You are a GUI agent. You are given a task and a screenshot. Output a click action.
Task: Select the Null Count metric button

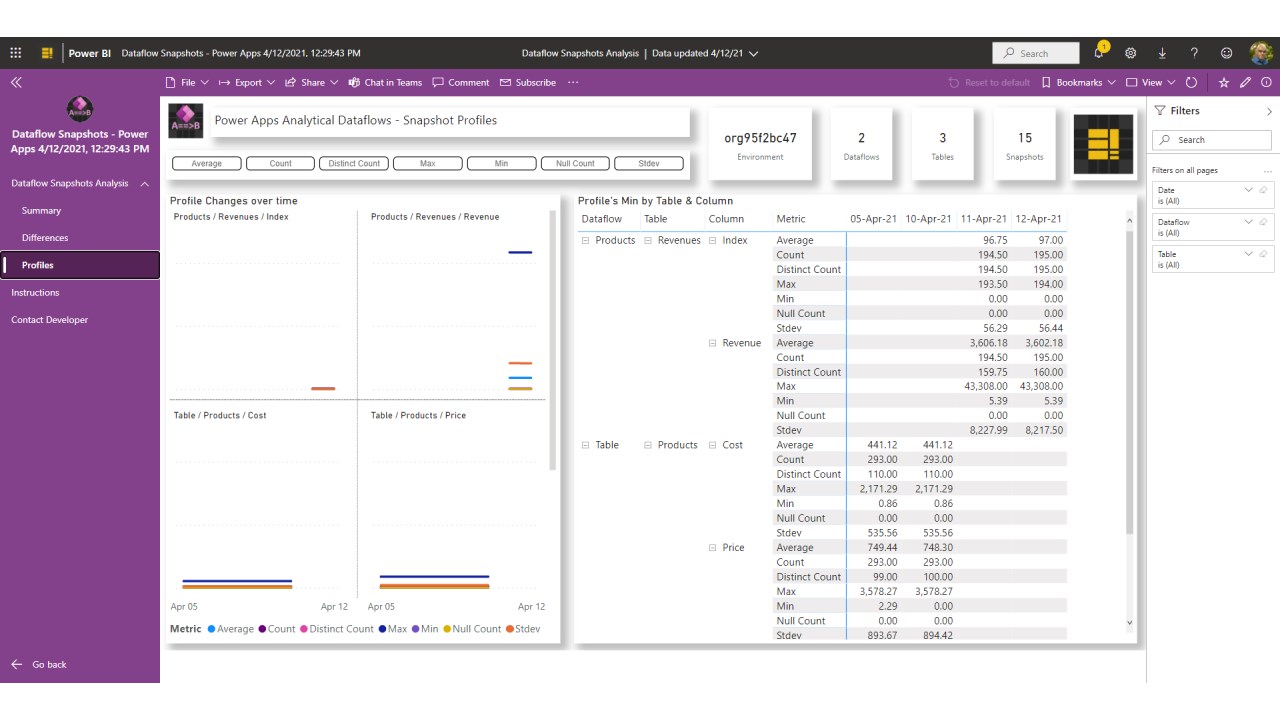click(x=575, y=163)
